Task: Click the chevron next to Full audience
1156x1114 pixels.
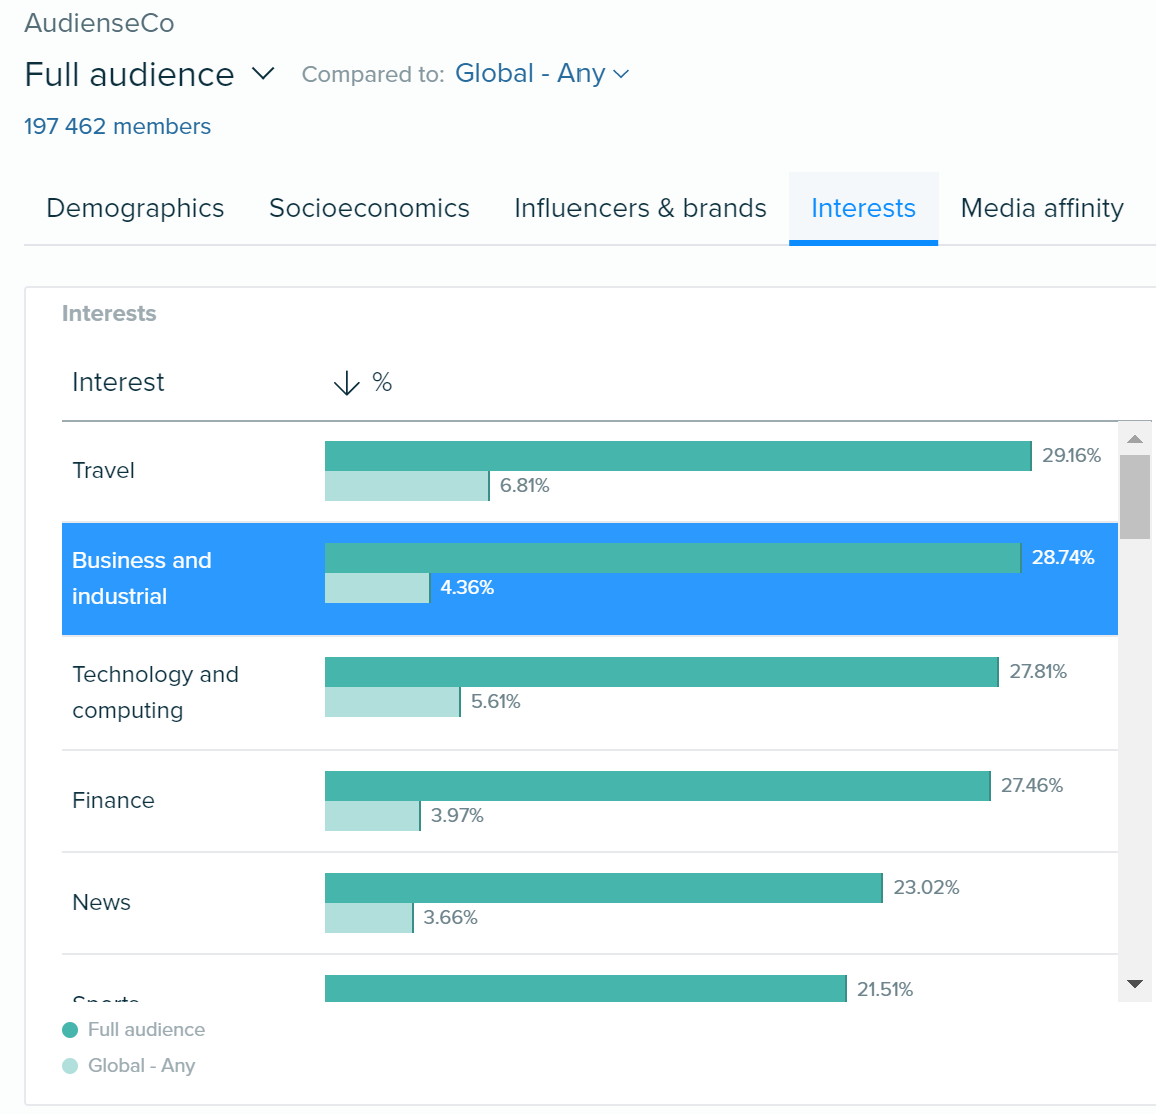Action: click(x=262, y=74)
